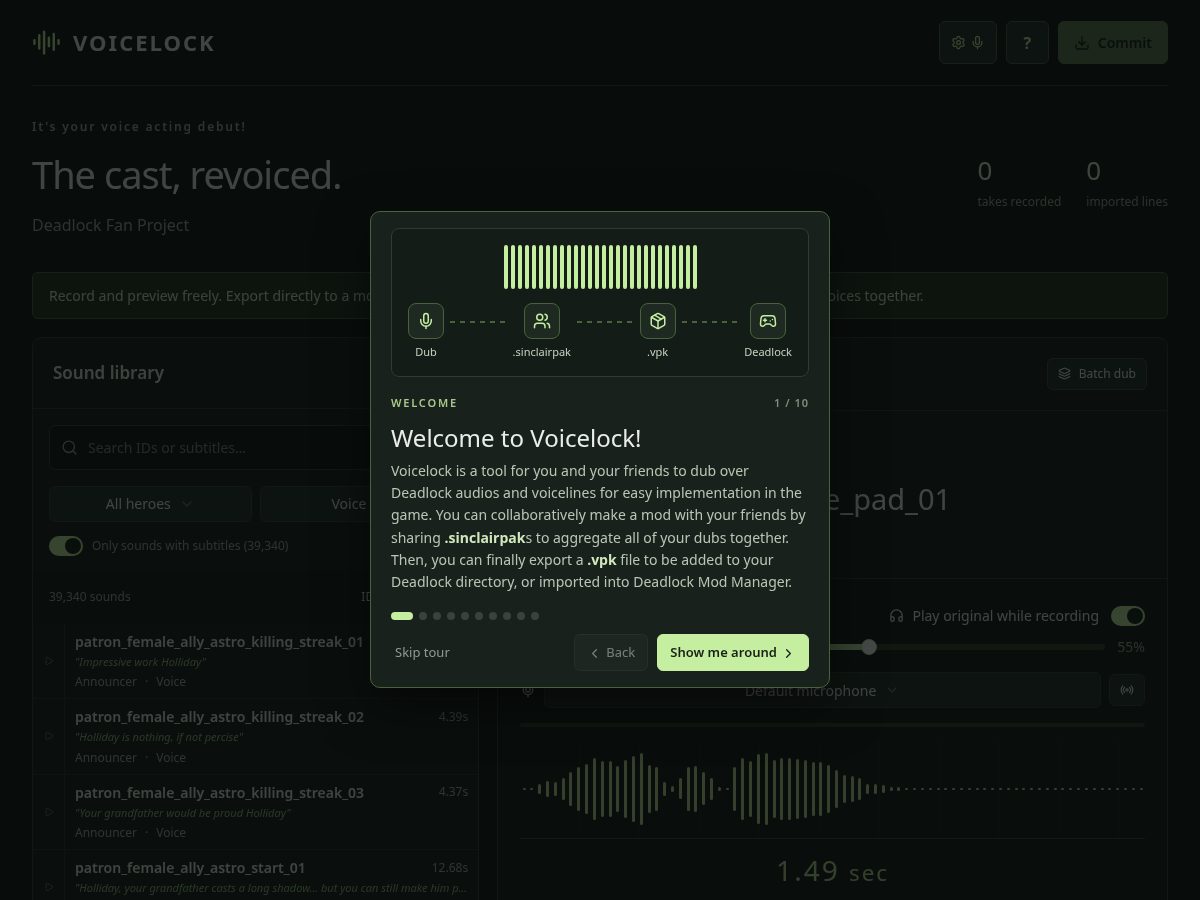
Task: Click the chevron in Show me around
Action: (789, 653)
